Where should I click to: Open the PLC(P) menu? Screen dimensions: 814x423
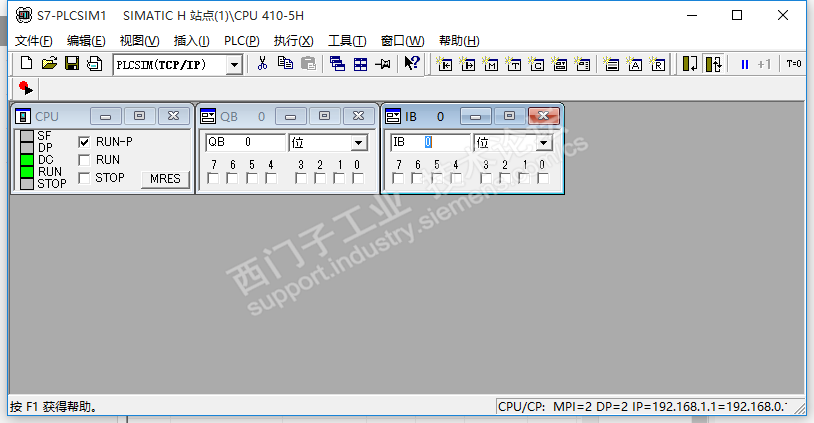point(241,40)
